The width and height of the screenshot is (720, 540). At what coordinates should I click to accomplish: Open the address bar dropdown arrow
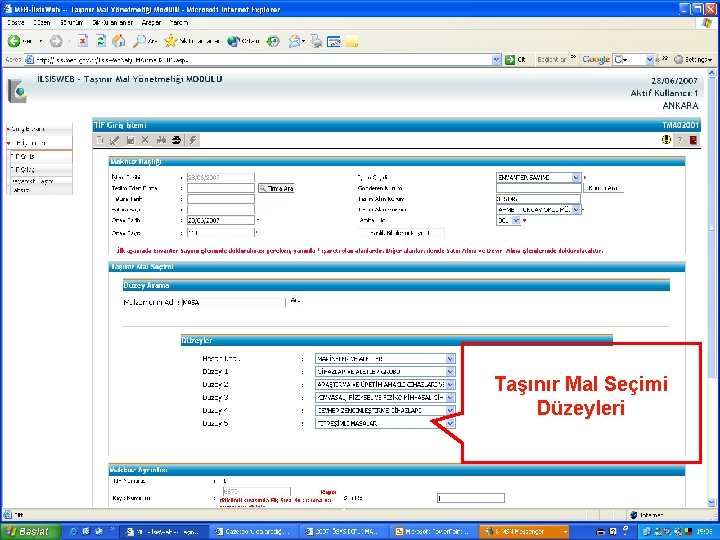(496, 60)
